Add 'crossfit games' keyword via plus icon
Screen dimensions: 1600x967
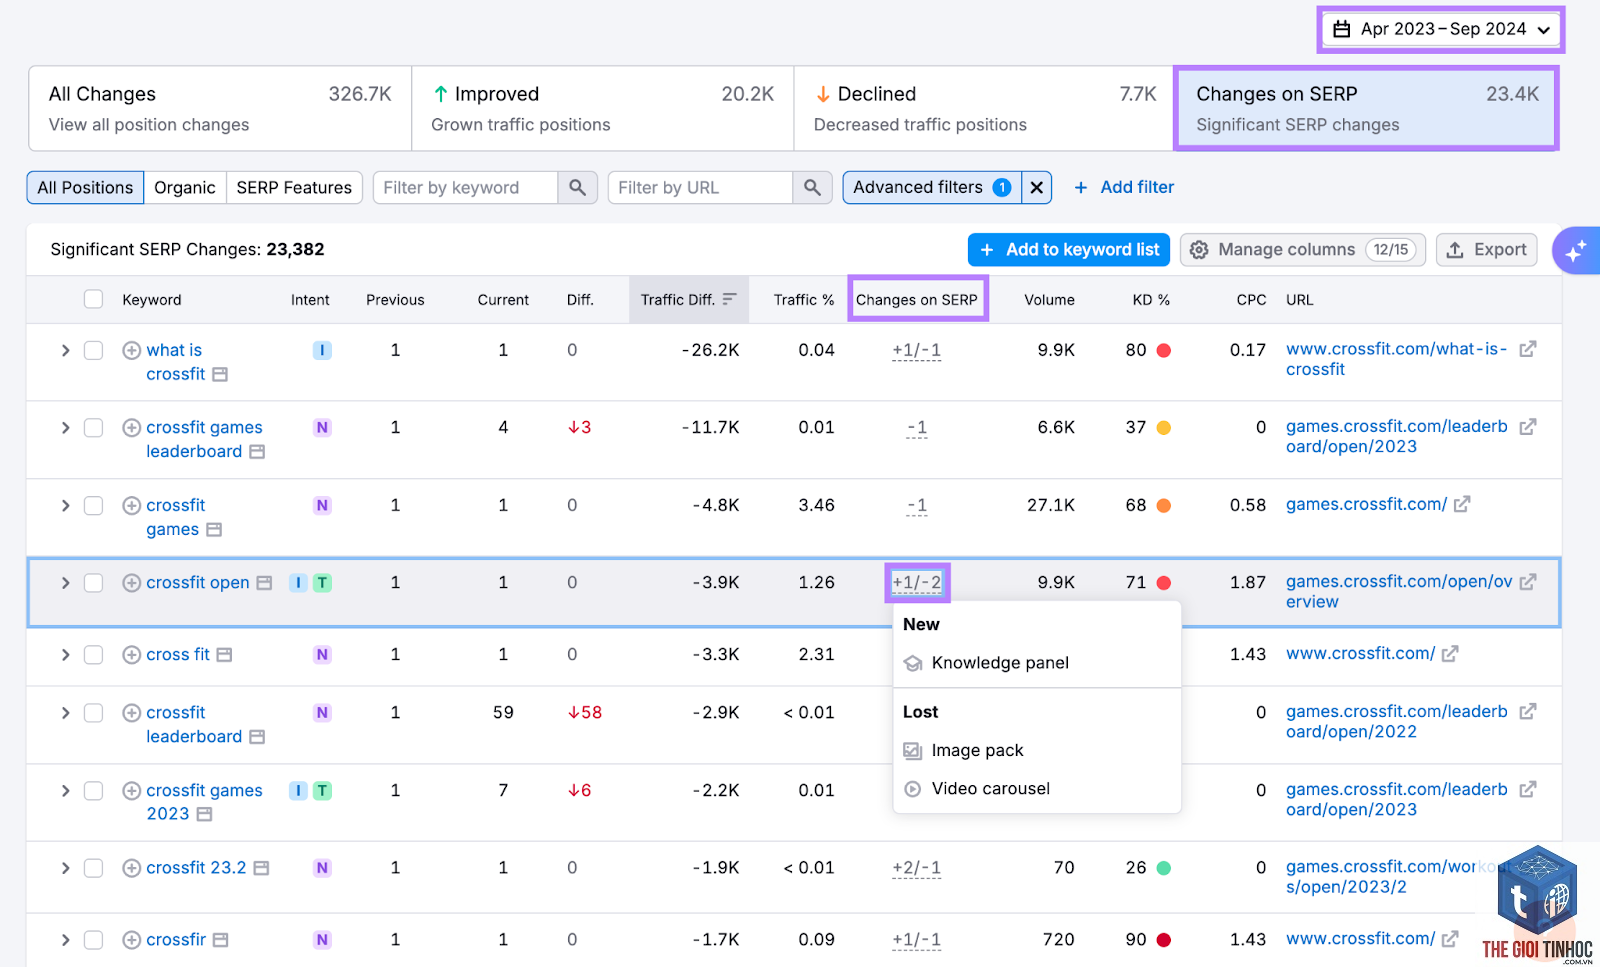pyautogui.click(x=131, y=506)
